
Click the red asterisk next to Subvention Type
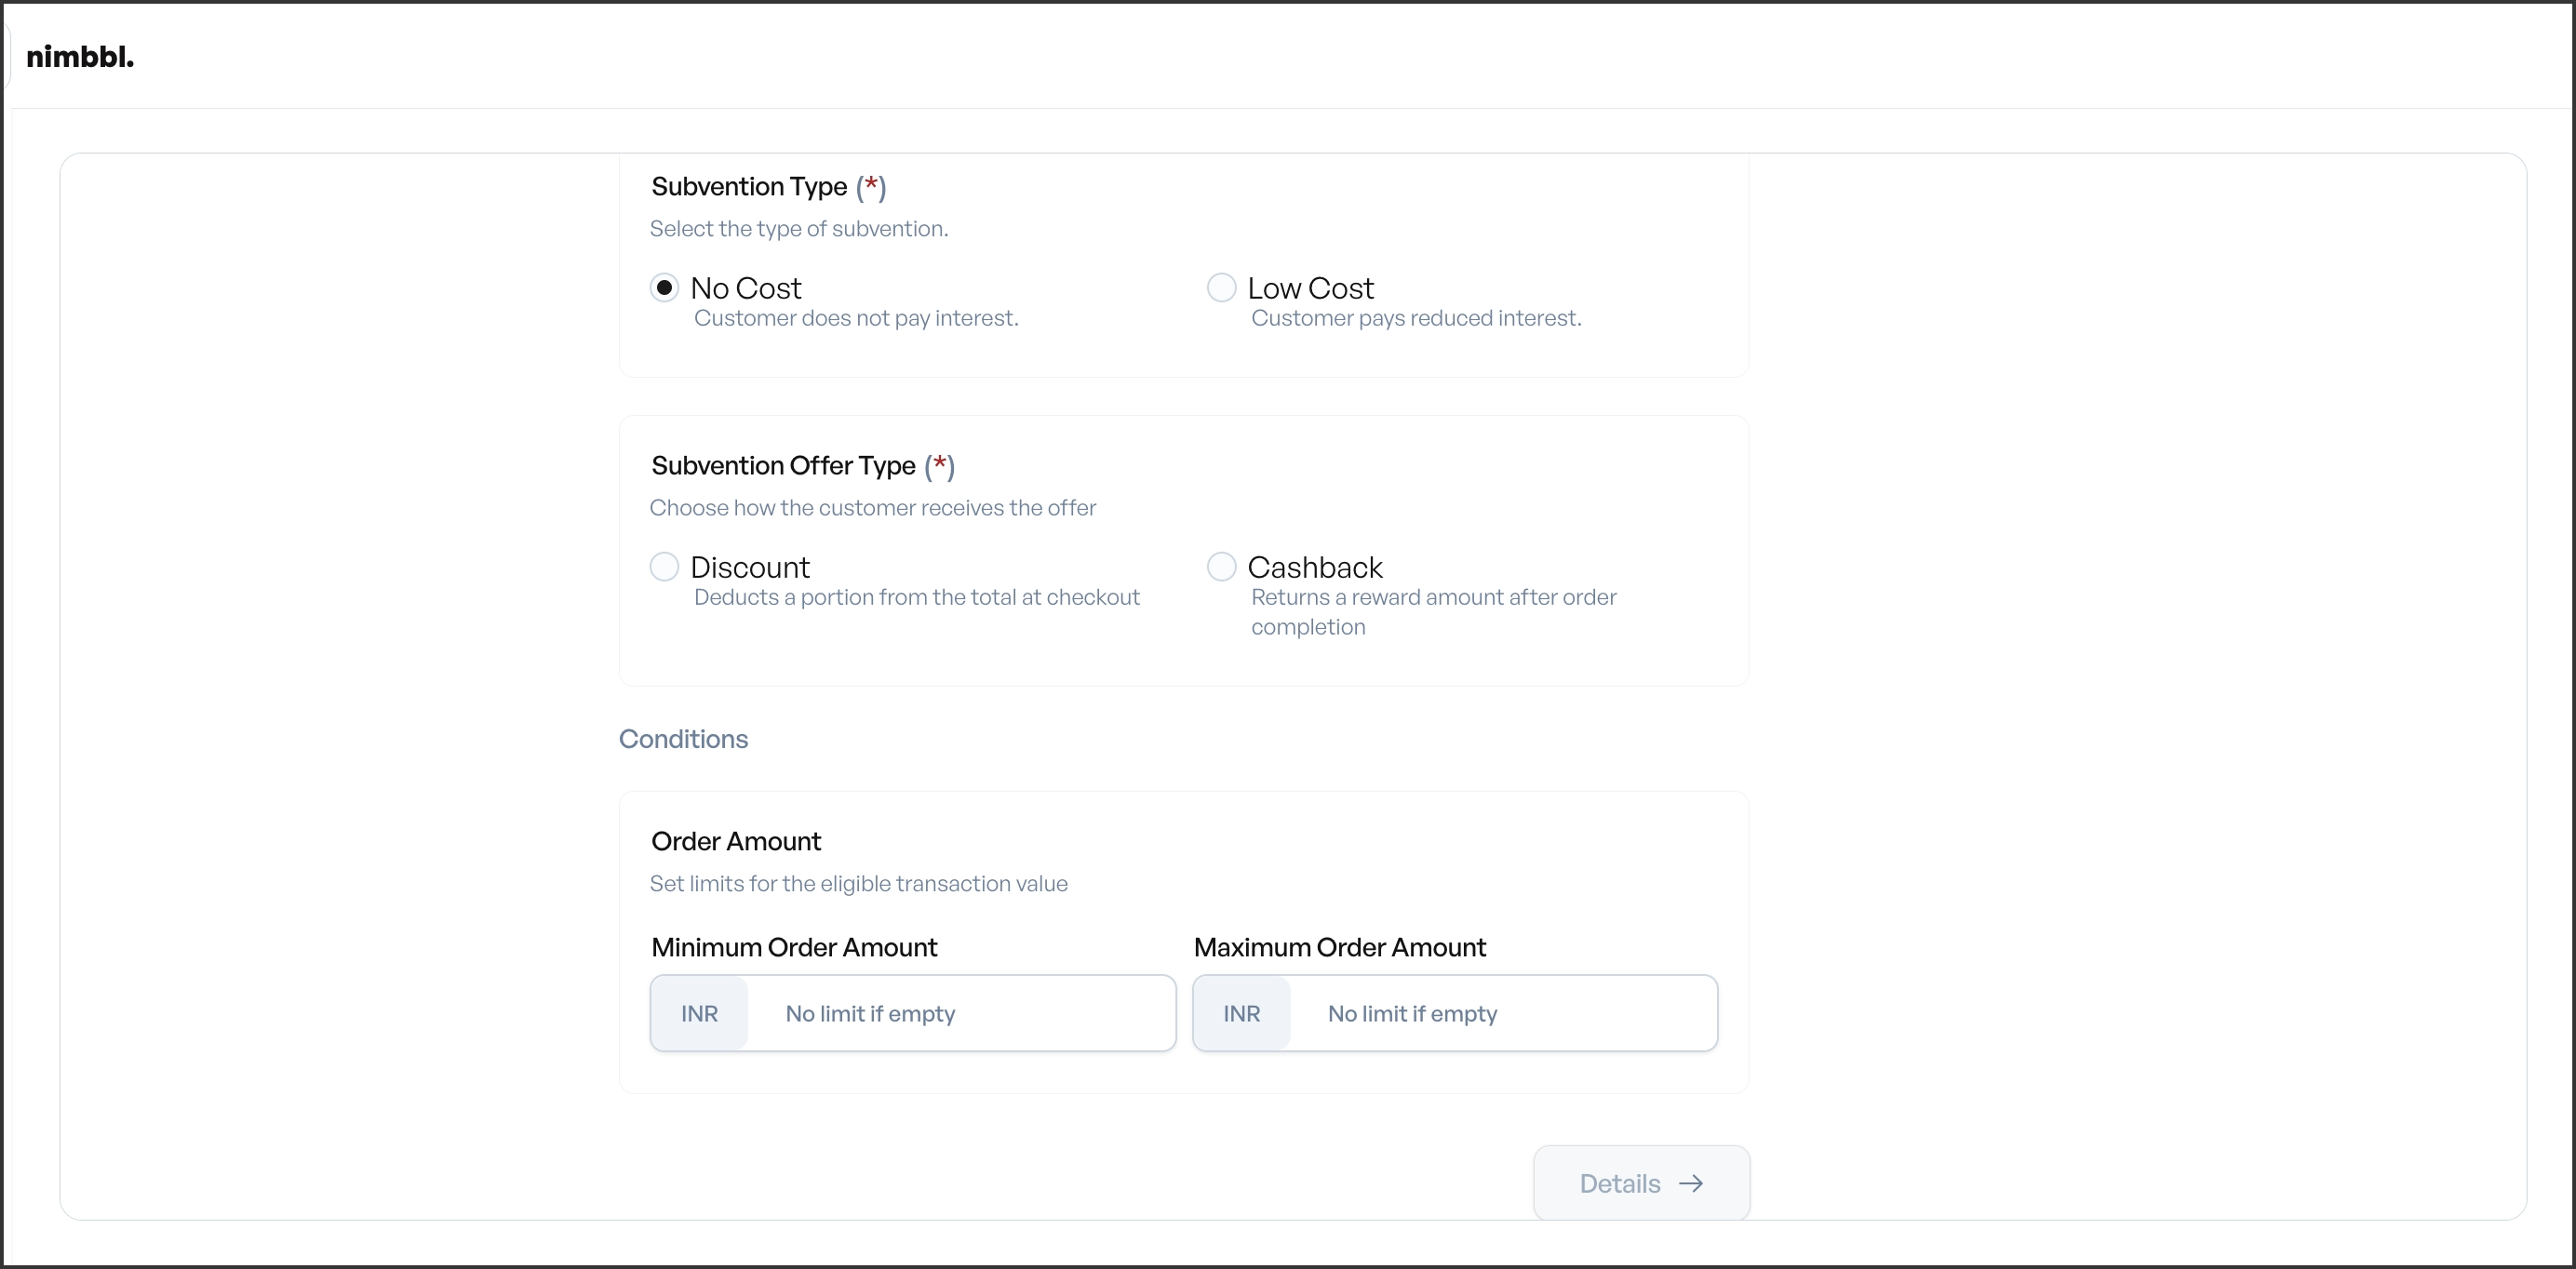click(x=871, y=187)
